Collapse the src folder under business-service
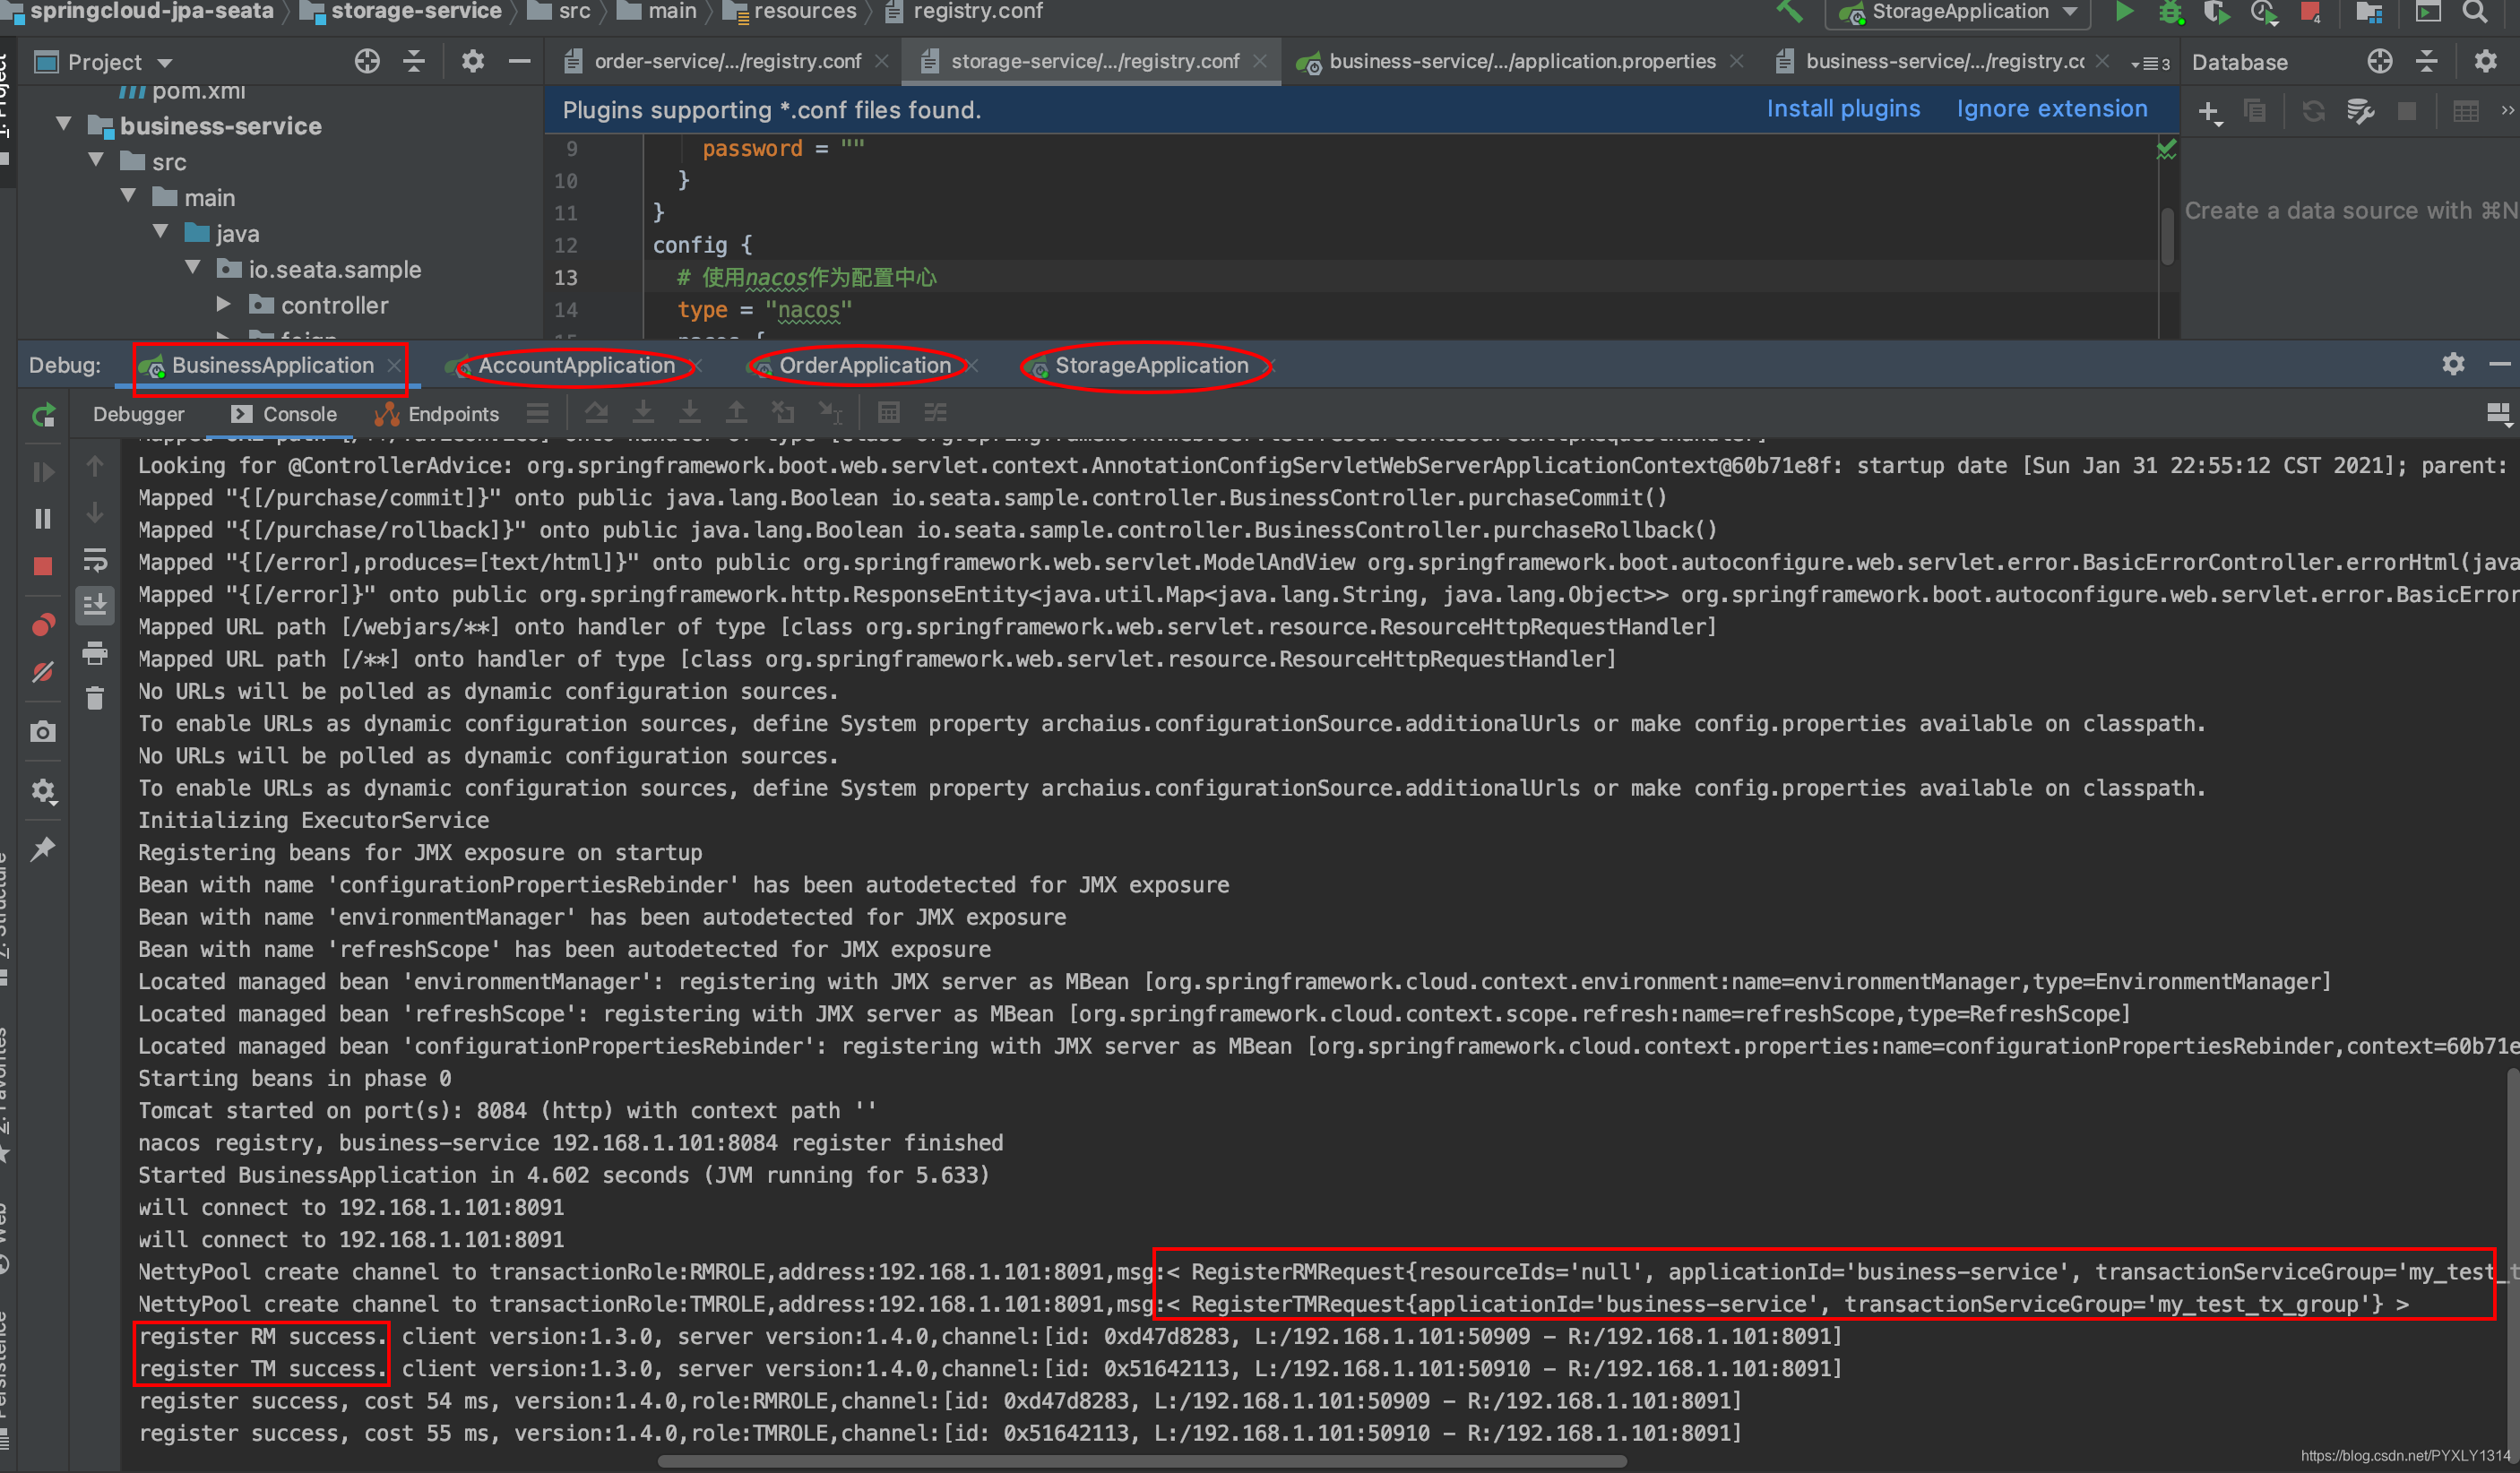This screenshot has width=2520, height=1473. coord(96,160)
